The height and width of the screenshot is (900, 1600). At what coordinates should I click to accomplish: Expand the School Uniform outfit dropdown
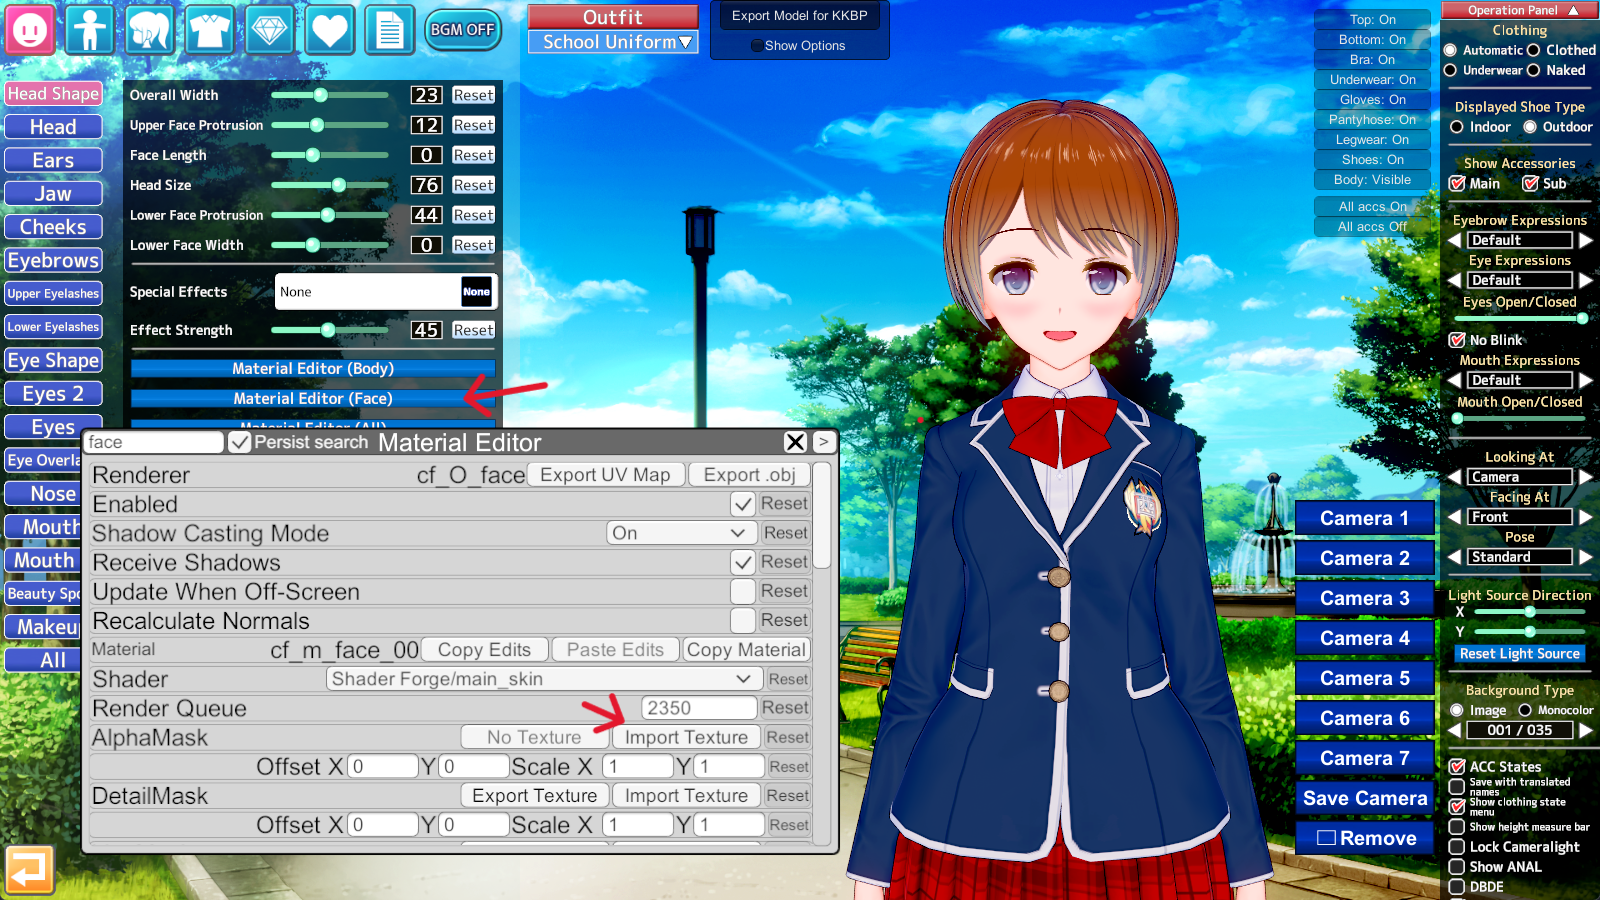[613, 42]
